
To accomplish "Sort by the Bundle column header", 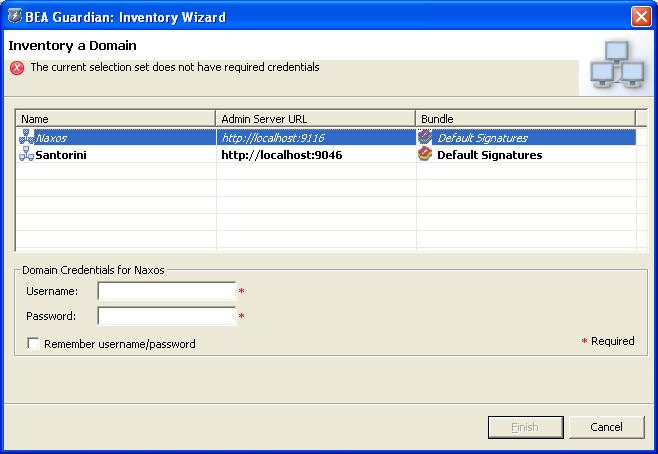I will pos(526,119).
